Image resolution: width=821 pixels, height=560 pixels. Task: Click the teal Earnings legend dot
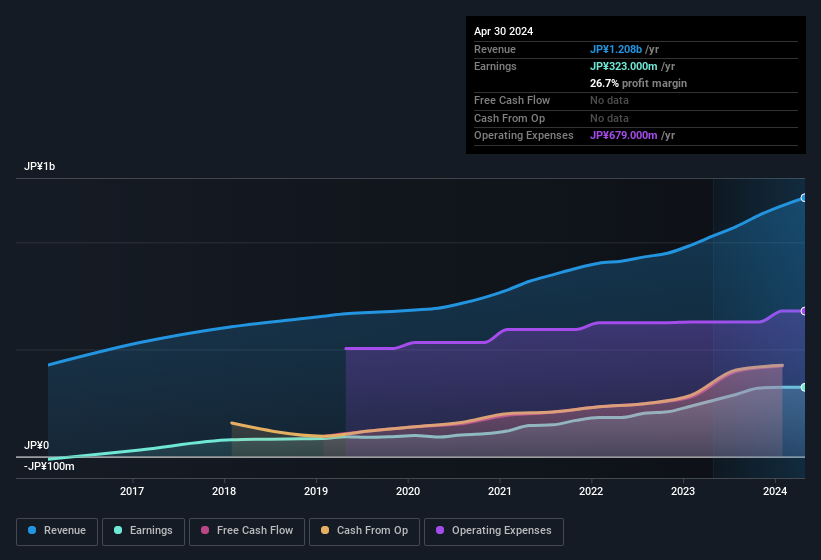119,531
